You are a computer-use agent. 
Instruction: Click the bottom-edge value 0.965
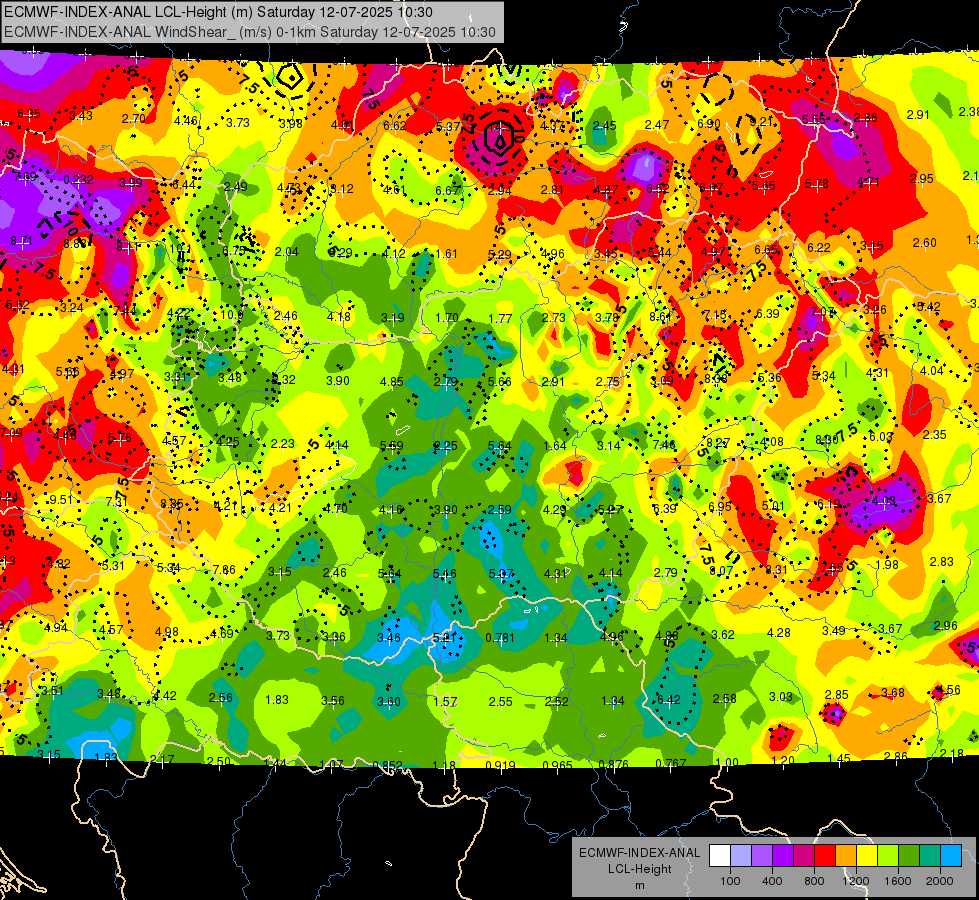tap(557, 765)
